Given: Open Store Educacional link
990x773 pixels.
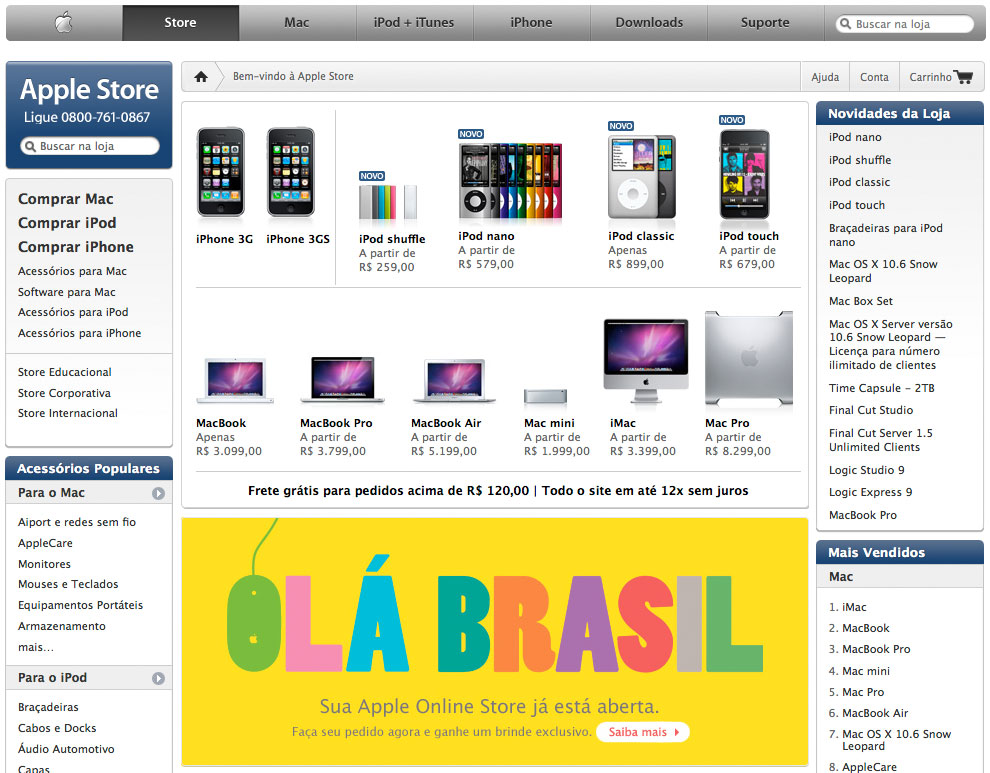Looking at the screenshot, I should point(64,372).
